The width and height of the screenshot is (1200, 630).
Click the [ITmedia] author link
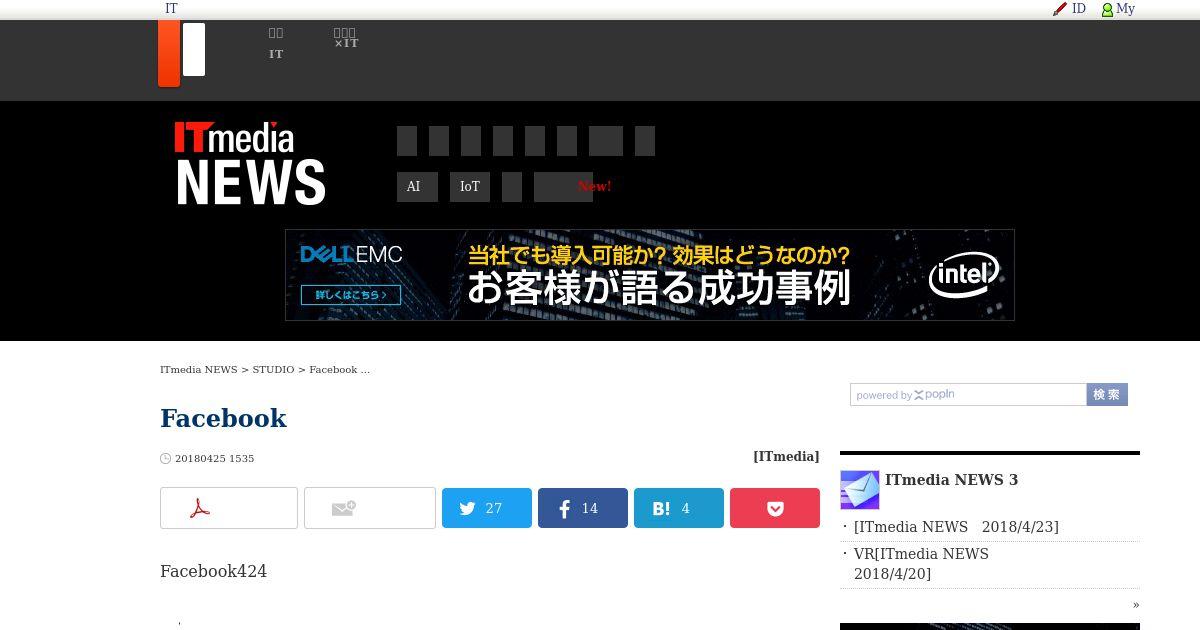tap(786, 456)
